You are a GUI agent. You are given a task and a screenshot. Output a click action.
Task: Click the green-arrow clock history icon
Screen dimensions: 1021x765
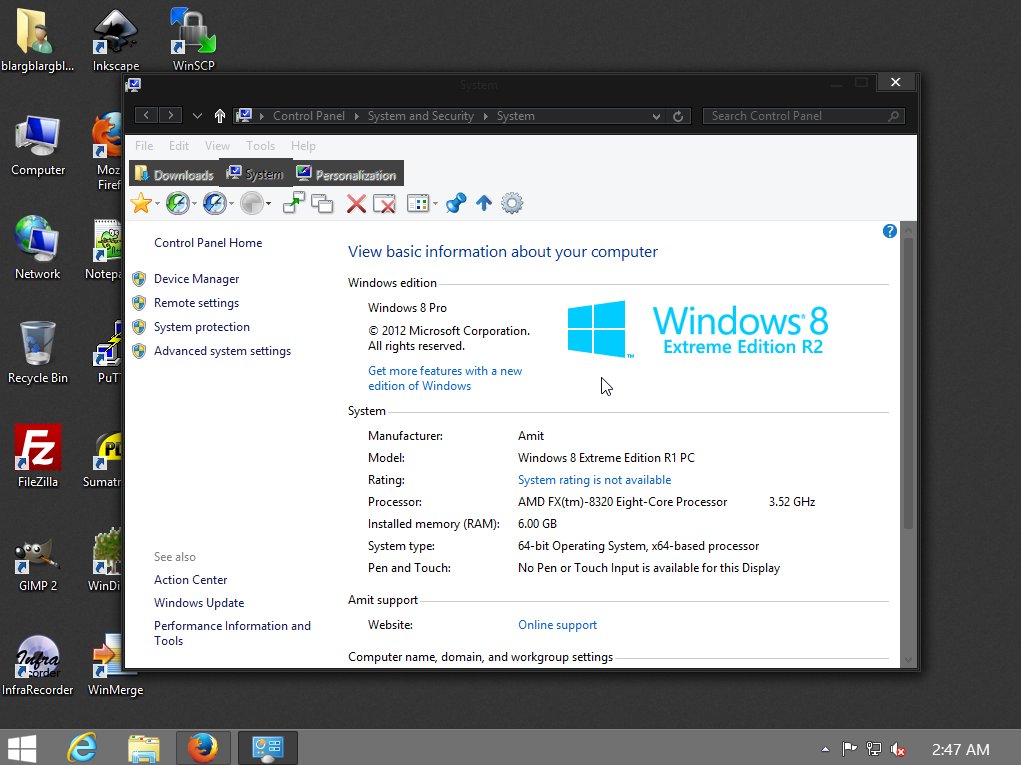point(176,203)
